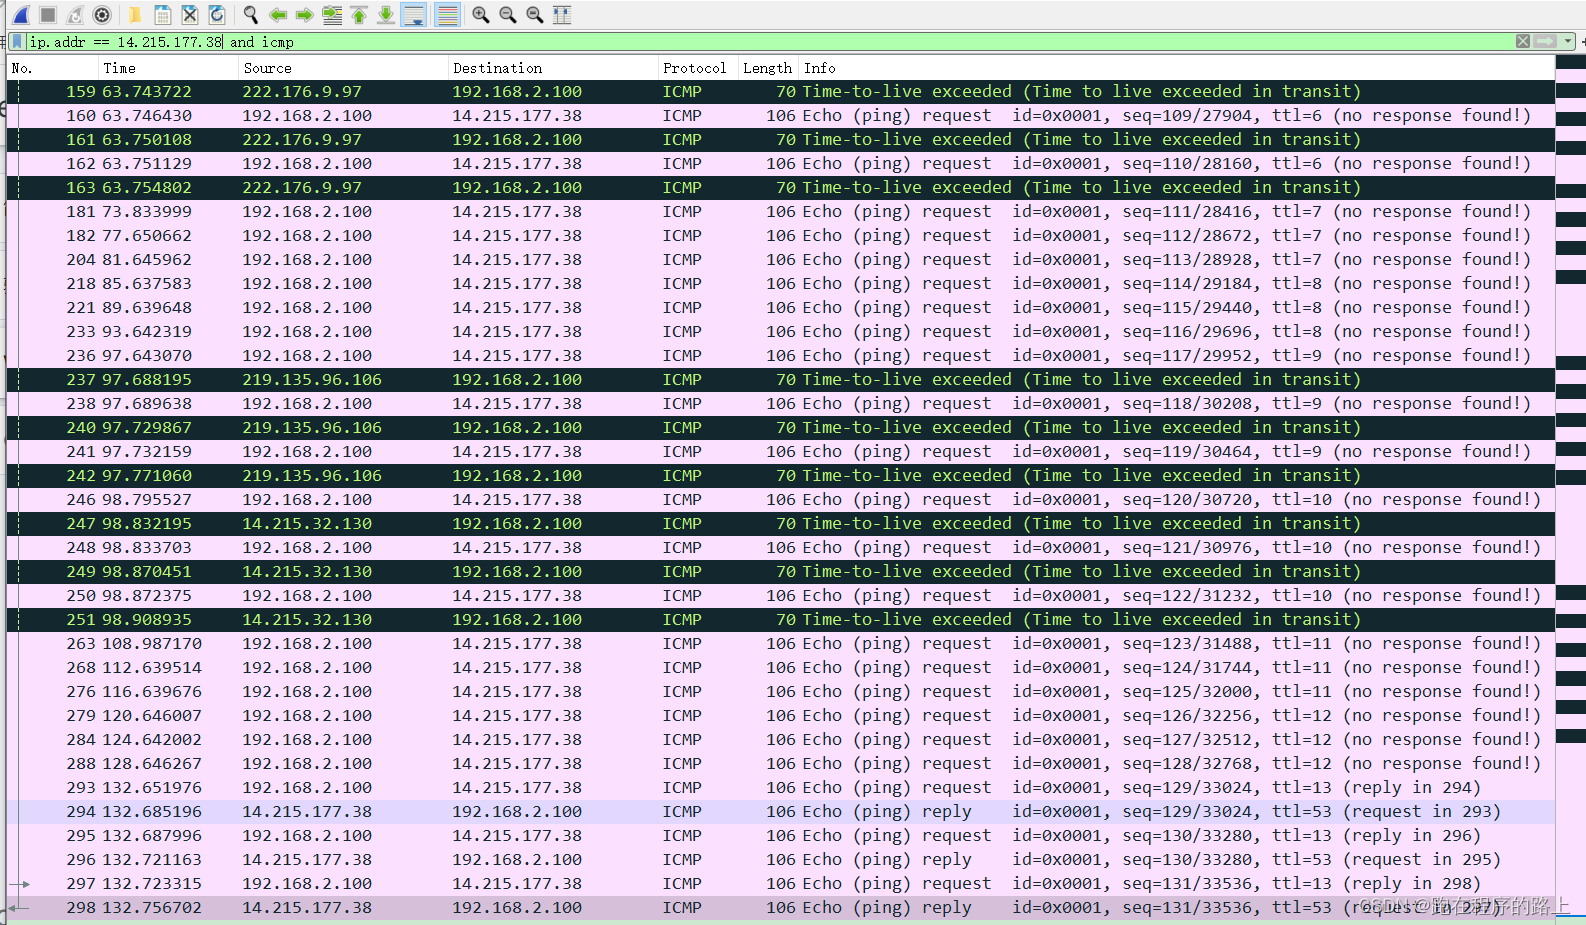Open the capture options gear icon
The width and height of the screenshot is (1586, 925).
click(x=102, y=15)
